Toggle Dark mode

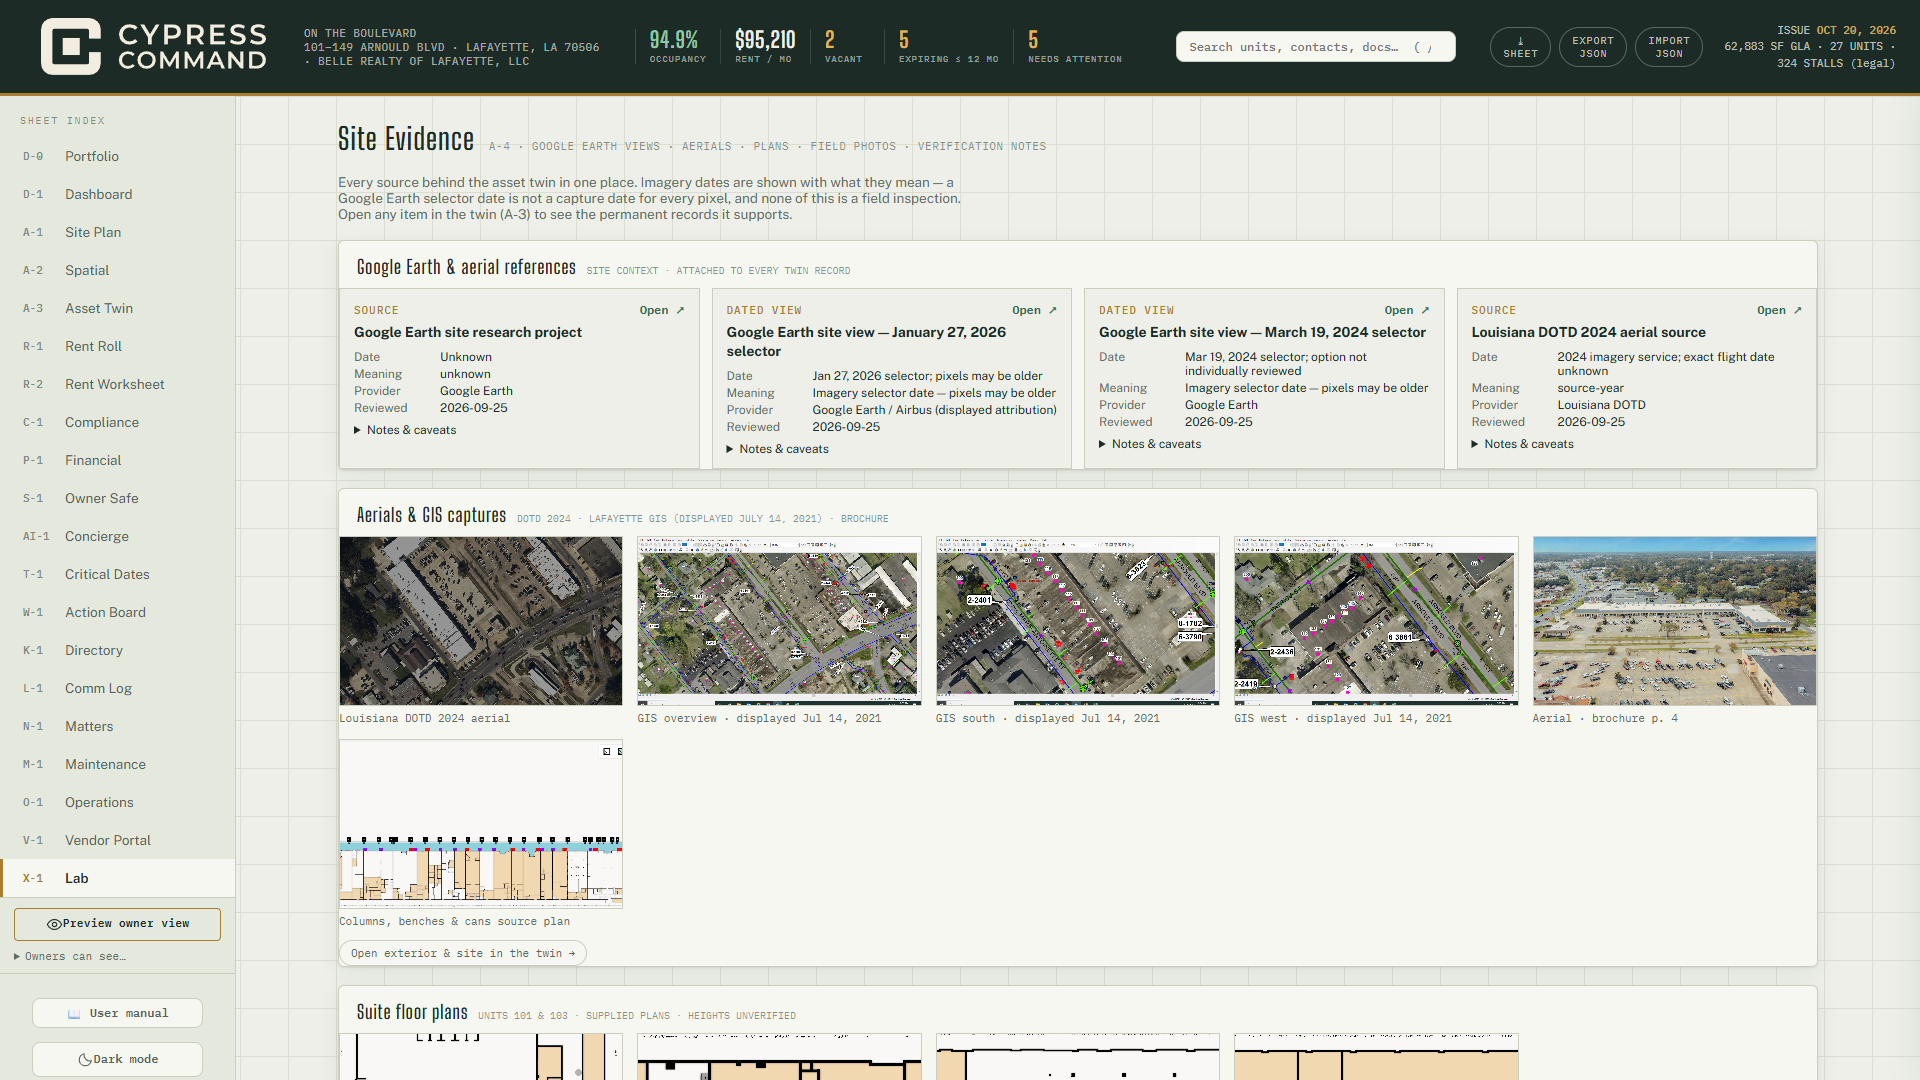[117, 1059]
